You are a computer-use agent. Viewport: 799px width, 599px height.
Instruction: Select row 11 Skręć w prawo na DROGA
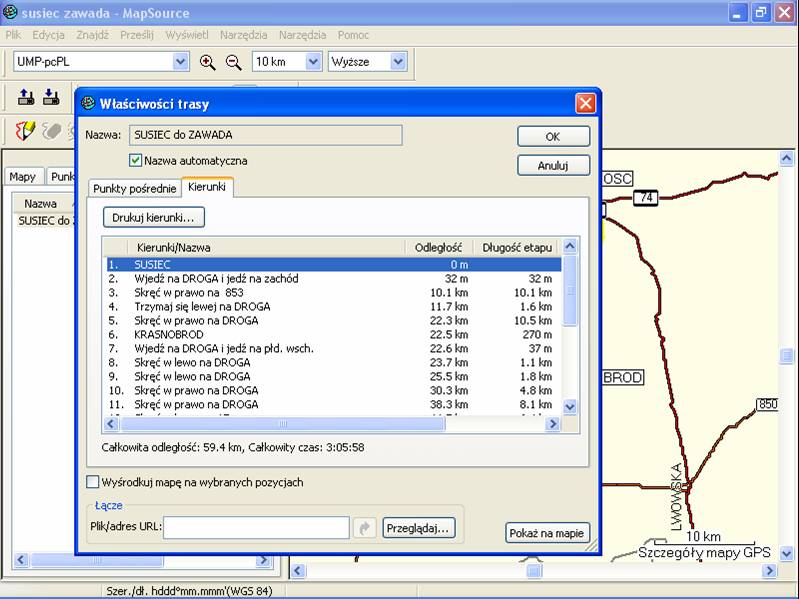click(x=333, y=404)
